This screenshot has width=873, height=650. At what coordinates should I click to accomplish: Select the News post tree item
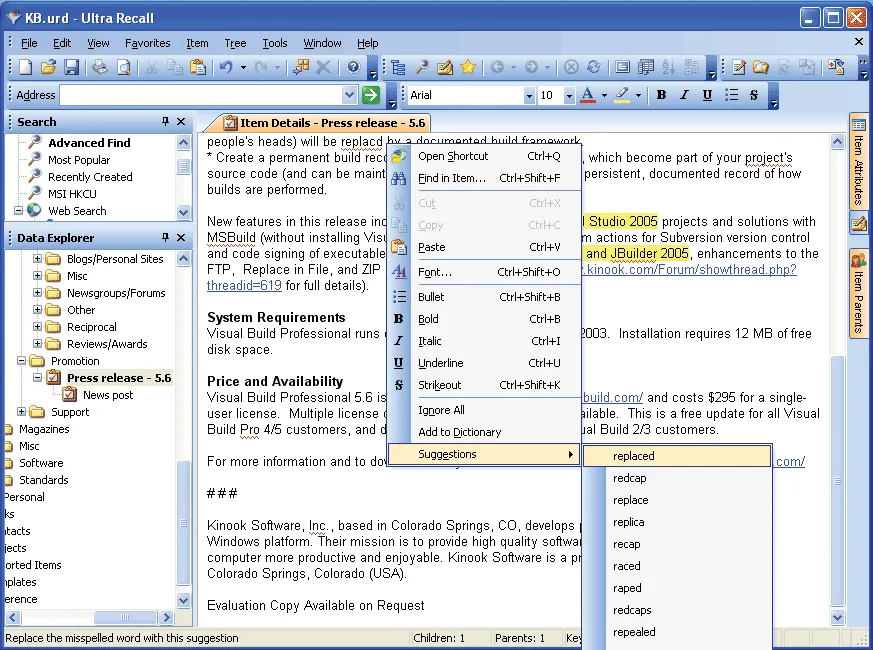click(x=108, y=395)
